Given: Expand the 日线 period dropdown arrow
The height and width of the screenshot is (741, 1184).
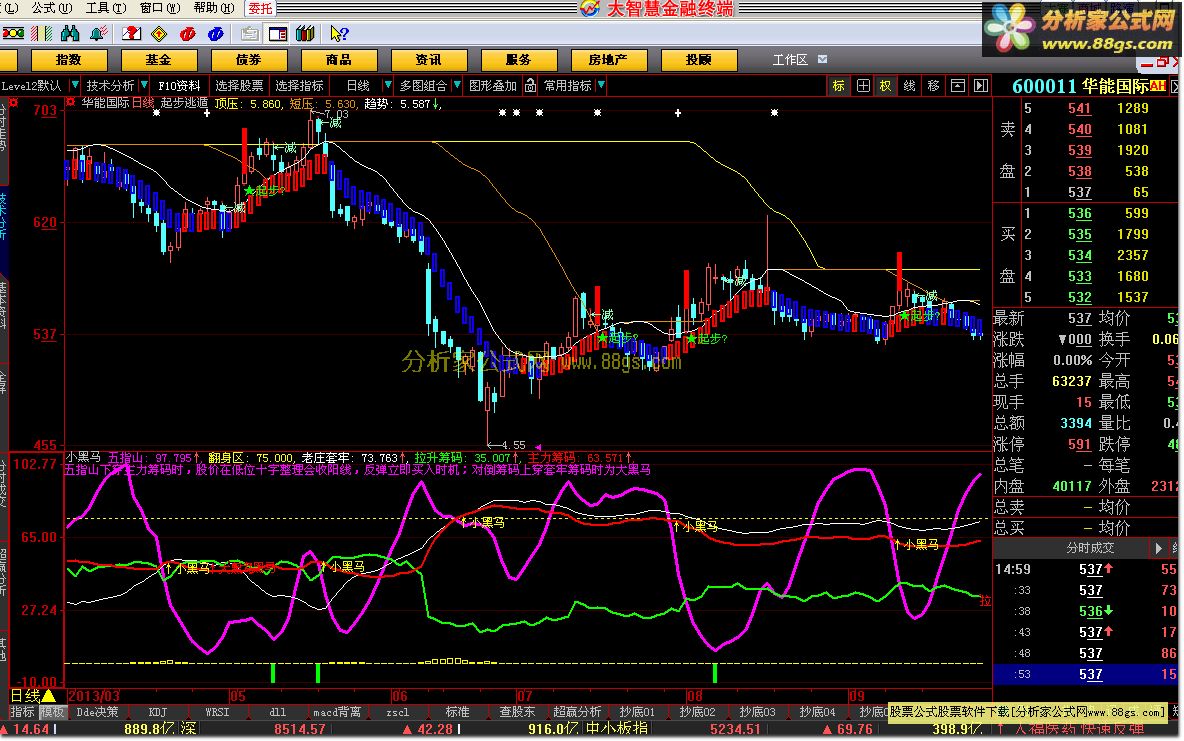Looking at the screenshot, I should 387,85.
